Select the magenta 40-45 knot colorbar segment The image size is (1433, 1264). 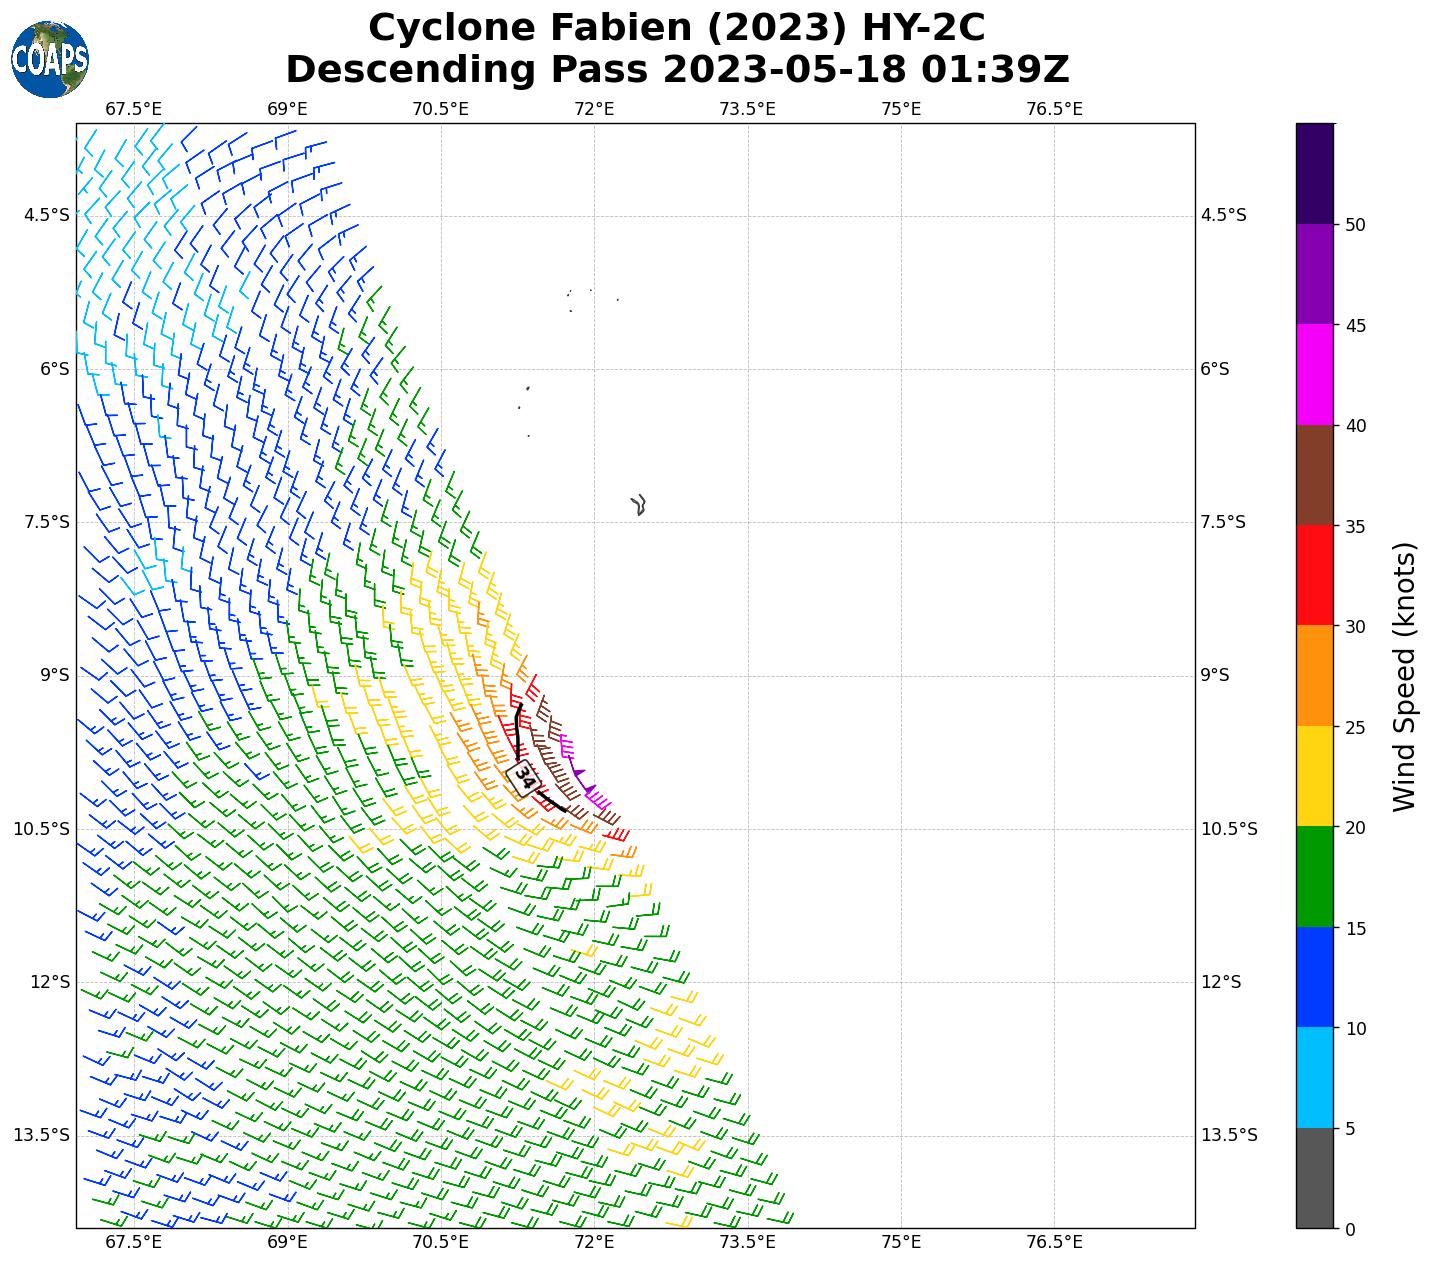(1314, 374)
